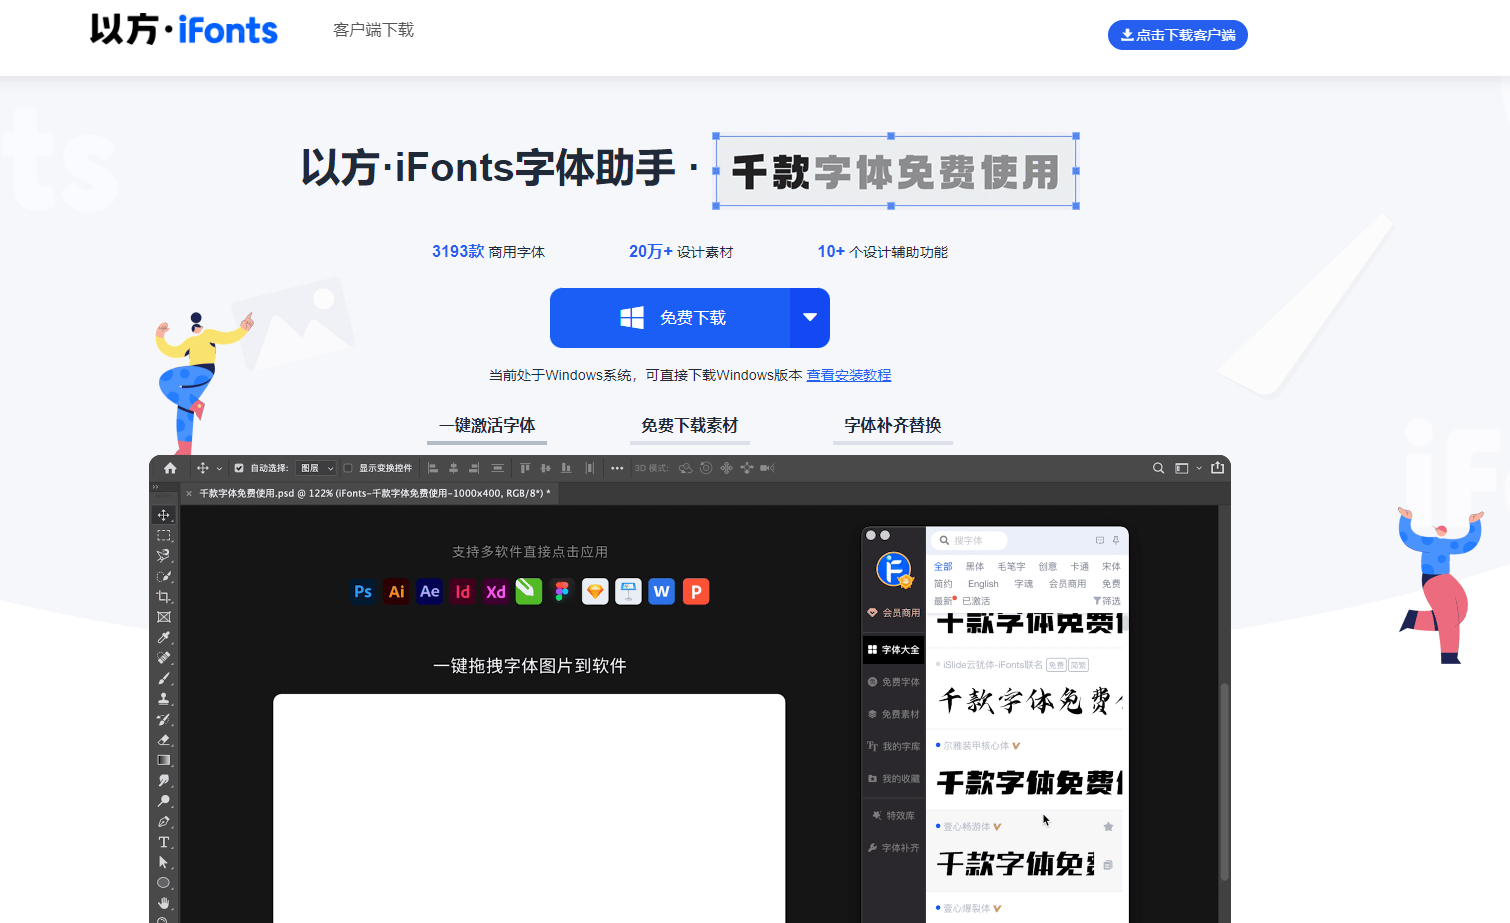Open the 图层 selection dropdown
This screenshot has width=1510, height=923.
point(315,468)
